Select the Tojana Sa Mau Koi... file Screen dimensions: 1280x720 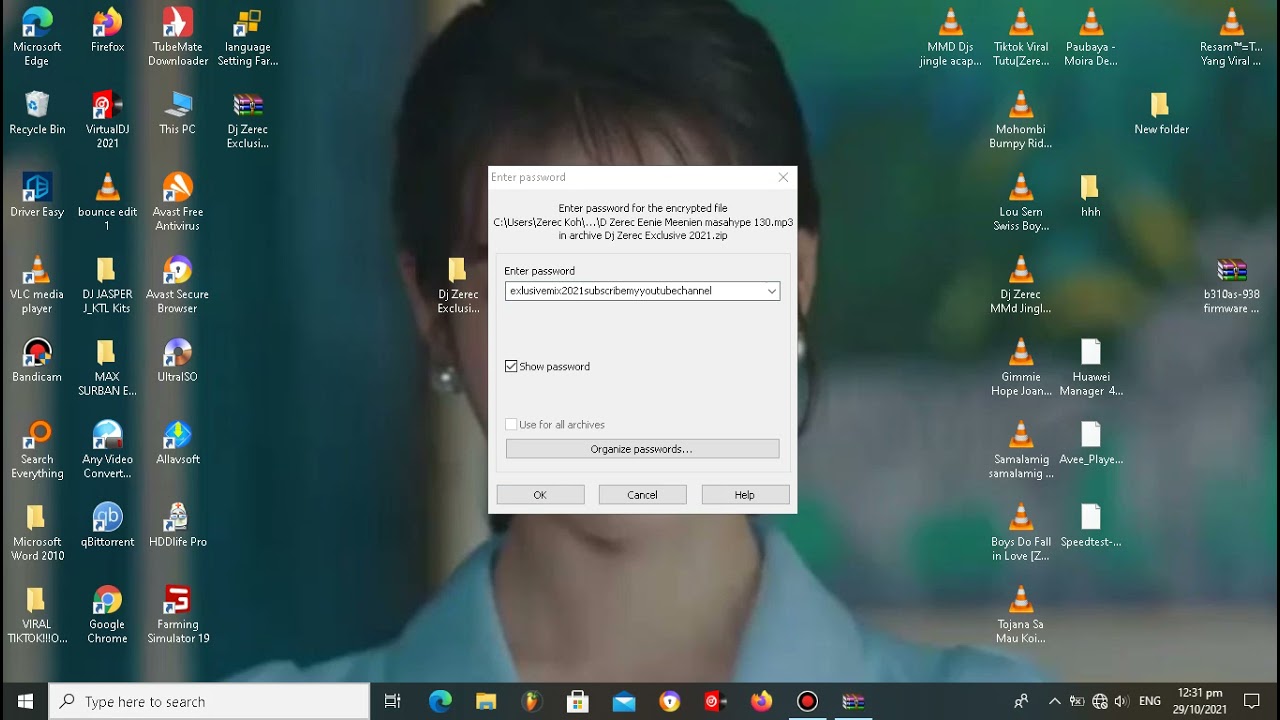1021,616
